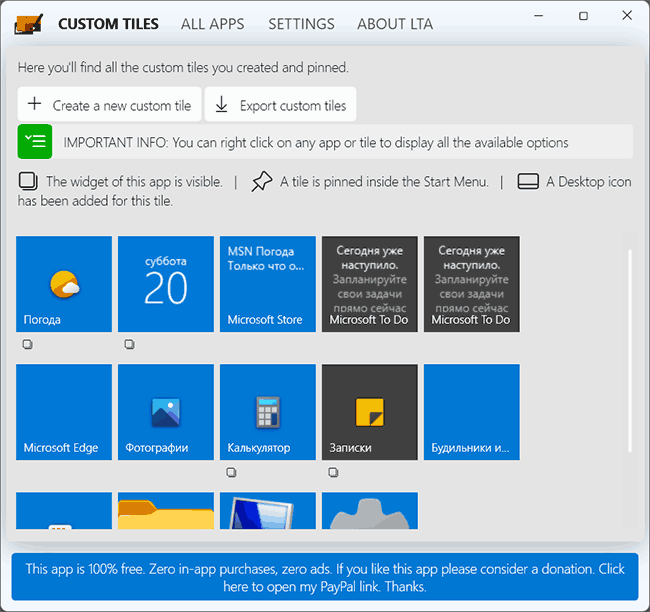Click the Live Tiles Anywhere app logo
Viewport: 650px width, 612px height.
(29, 24)
